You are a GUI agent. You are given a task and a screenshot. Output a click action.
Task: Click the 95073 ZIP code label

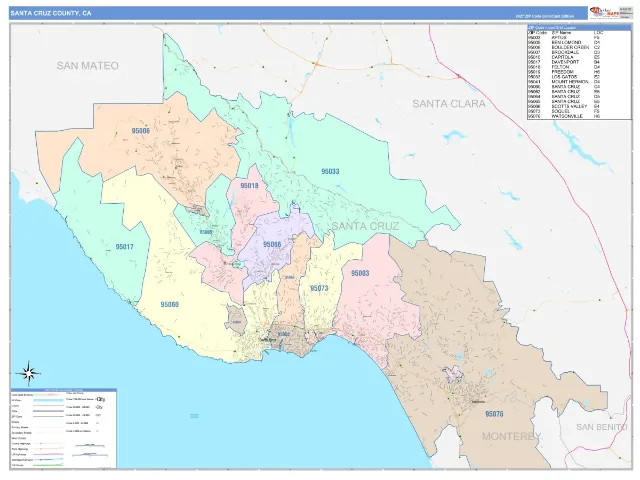[319, 288]
